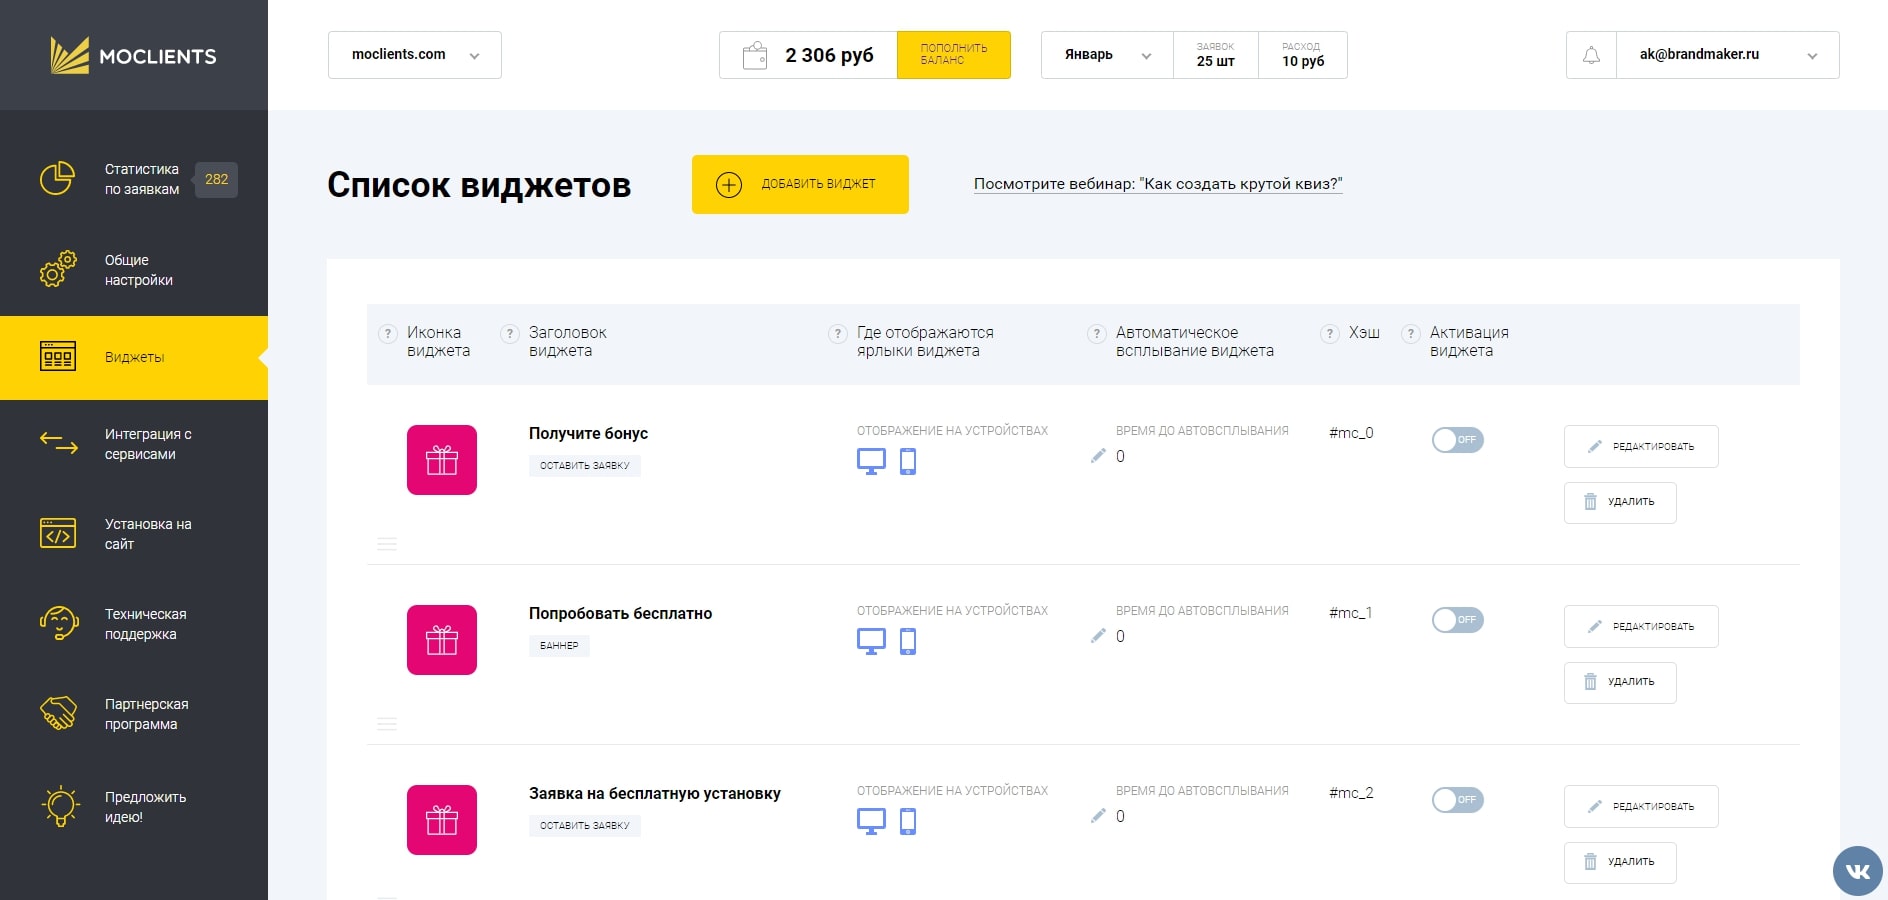Image resolution: width=1888 pixels, height=900 pixels.
Task: Click help icon beside 'Заголовок виджета' header
Action: pos(510,334)
